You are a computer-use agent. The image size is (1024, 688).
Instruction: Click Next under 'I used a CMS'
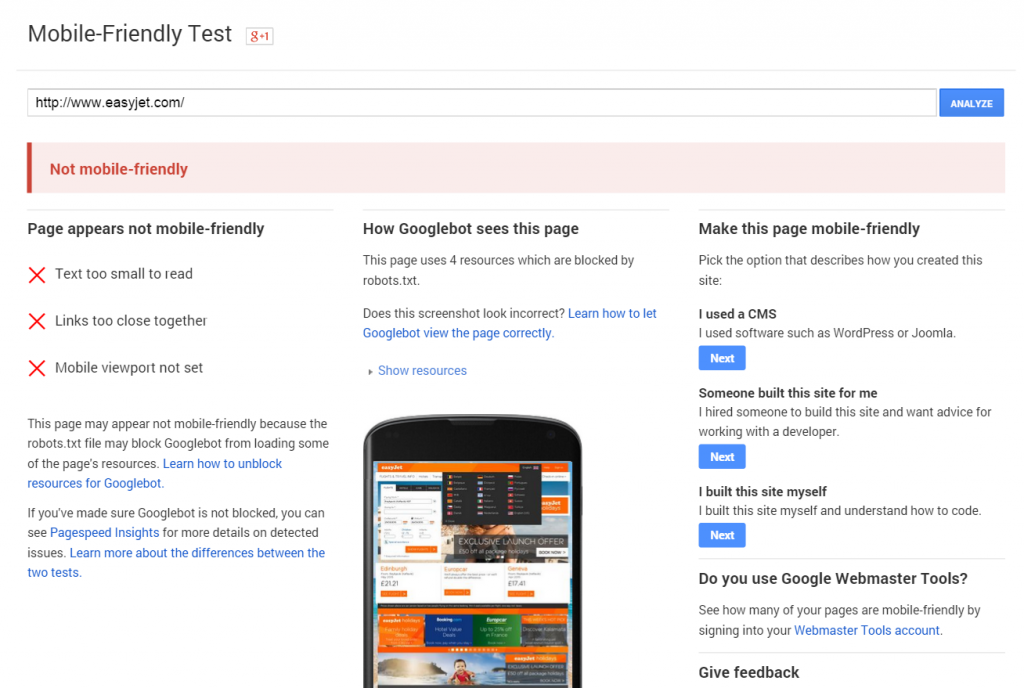pyautogui.click(x=721, y=358)
